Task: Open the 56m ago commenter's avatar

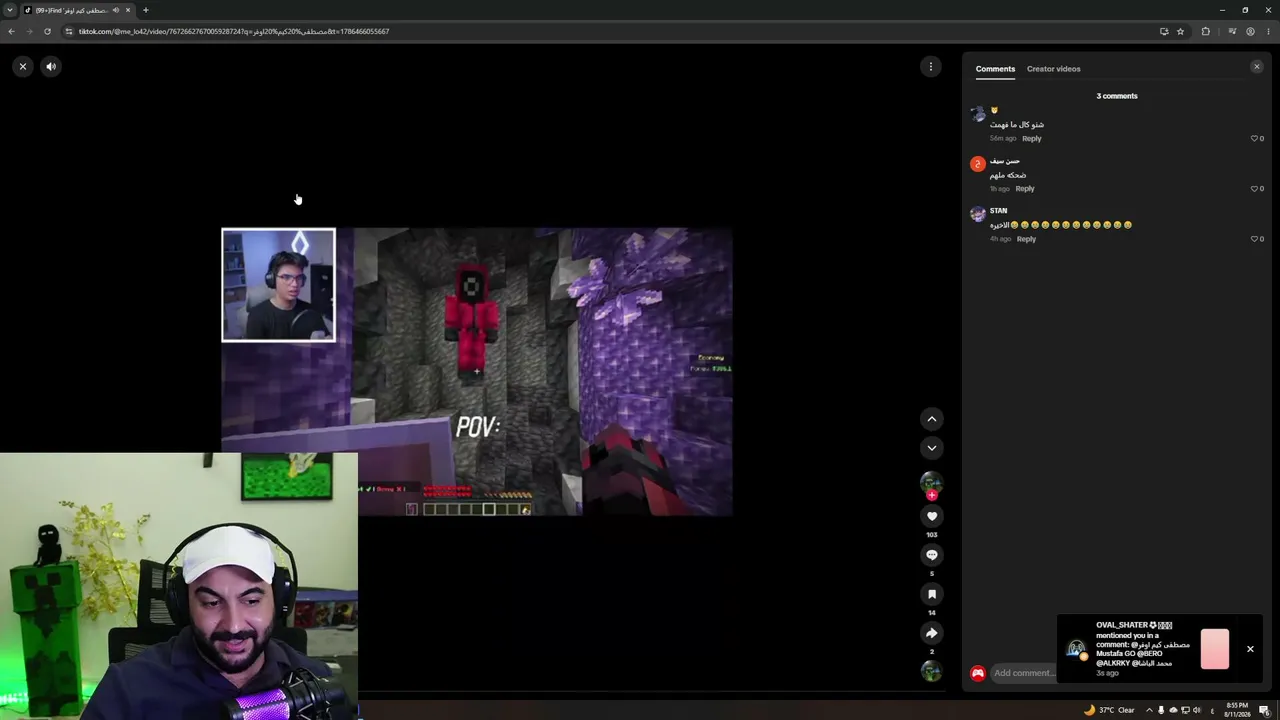Action: 978,114
